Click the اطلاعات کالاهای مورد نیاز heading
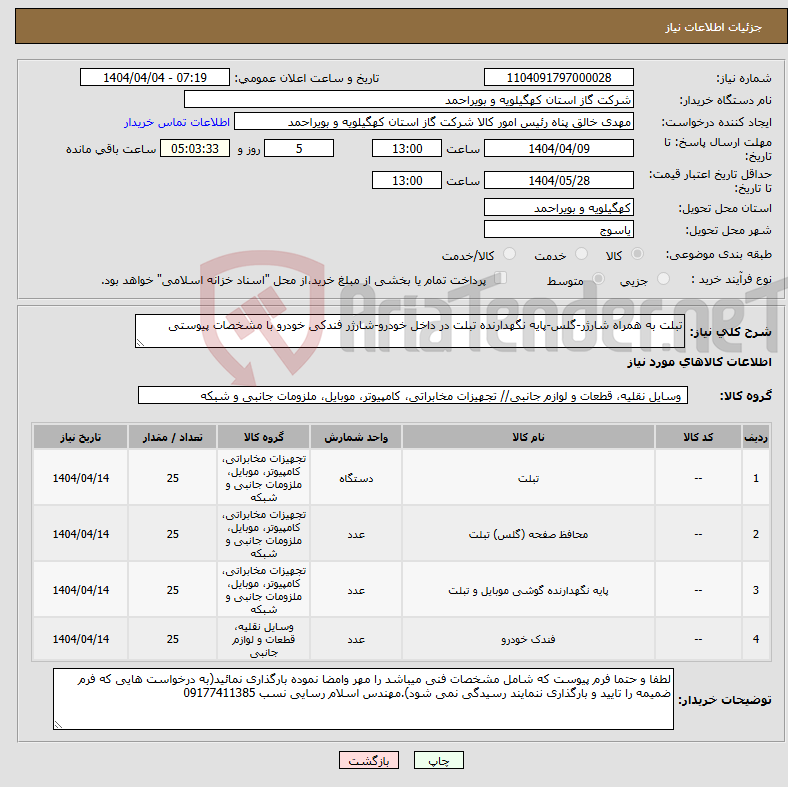The width and height of the screenshot is (788, 787). pyautogui.click(x=699, y=362)
